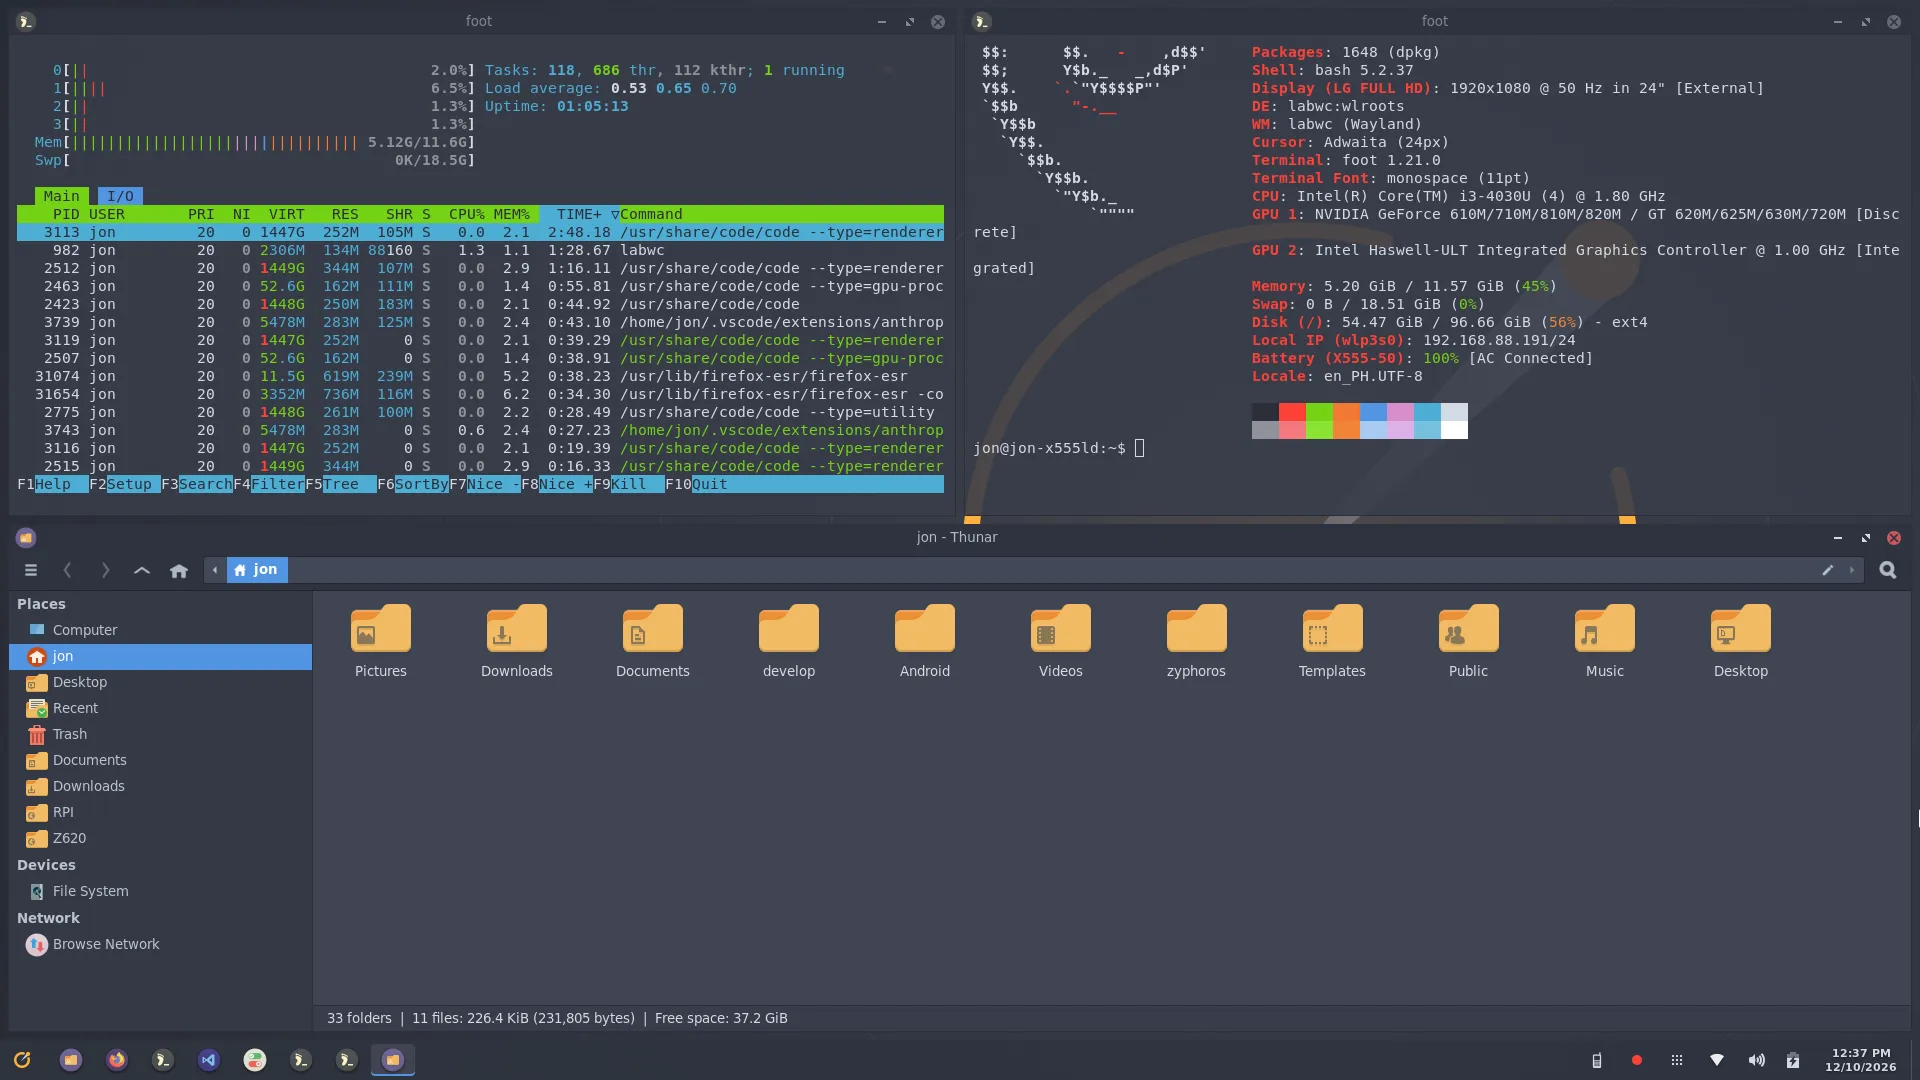
Task: Open the Thunar hamburger menu
Action: tap(31, 570)
